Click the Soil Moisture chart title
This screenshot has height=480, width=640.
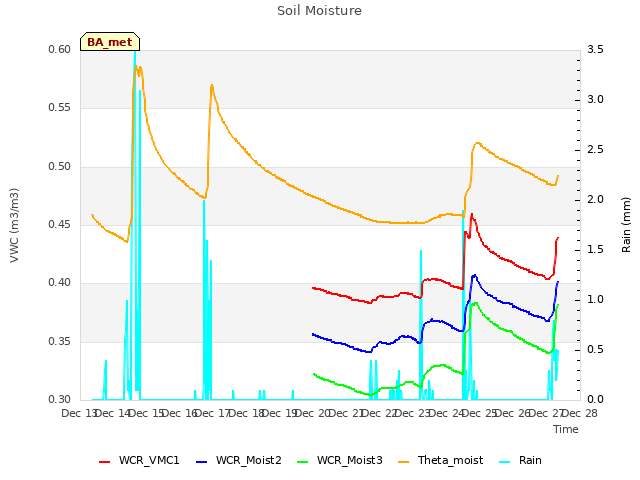coord(319,11)
